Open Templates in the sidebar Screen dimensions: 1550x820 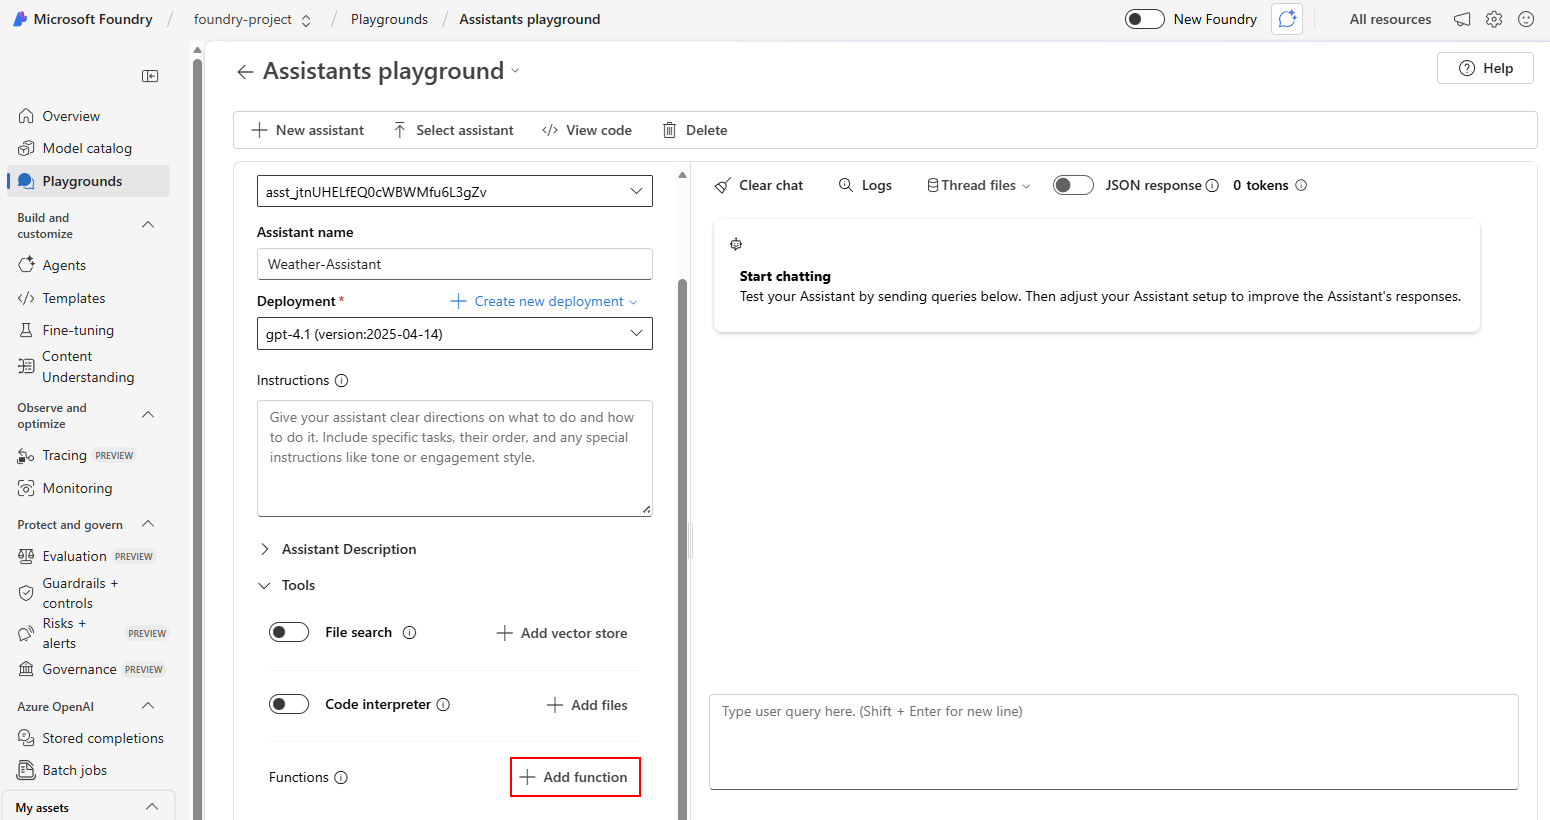point(73,298)
